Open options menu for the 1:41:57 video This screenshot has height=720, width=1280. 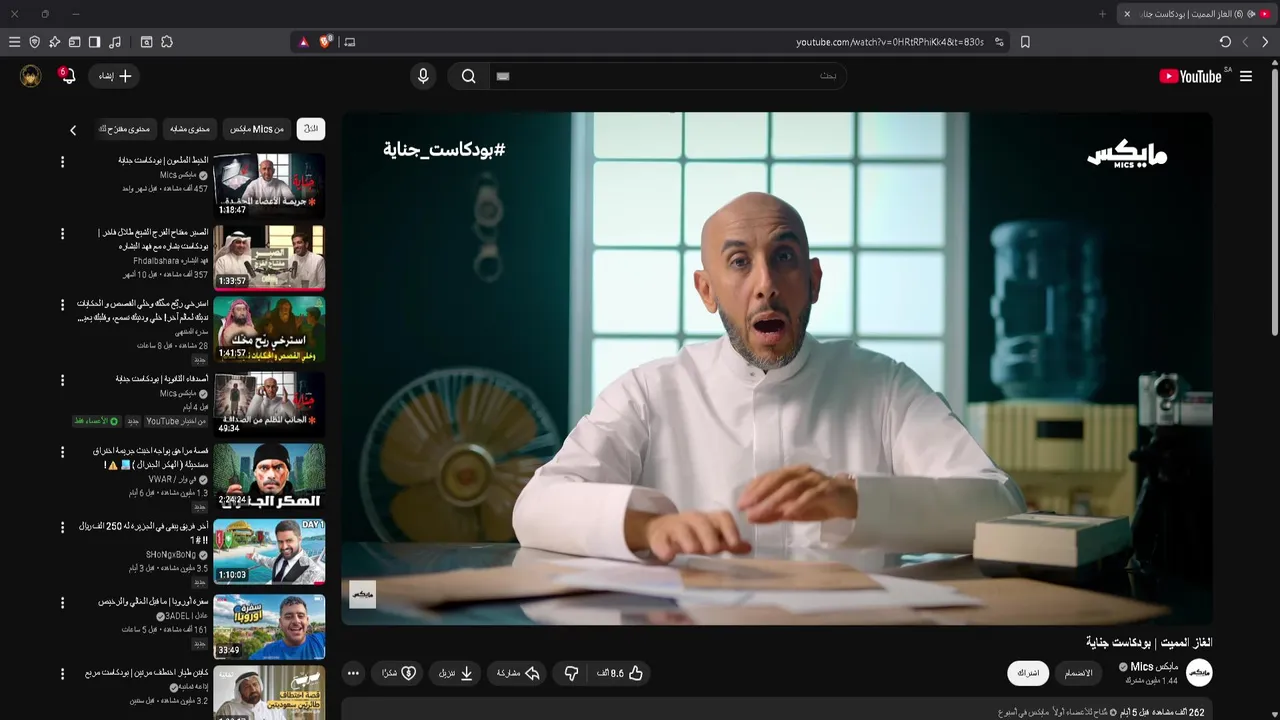62,304
